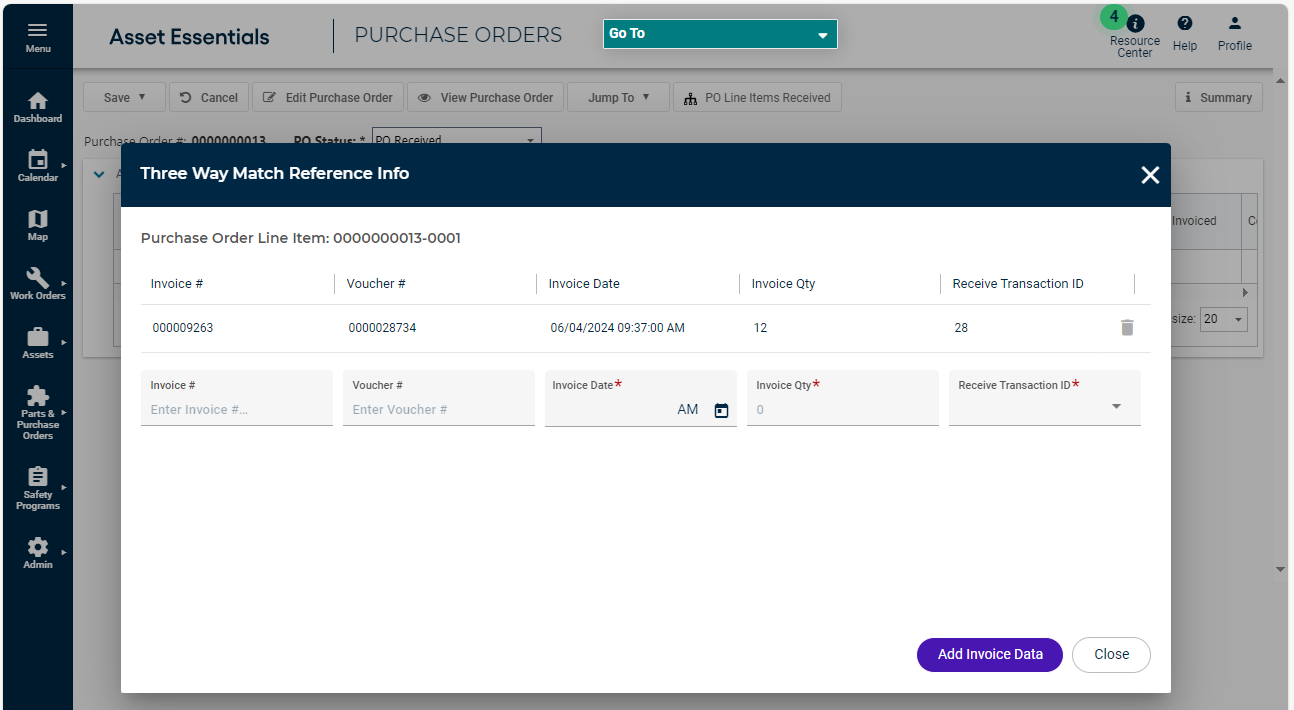Viewport: 1294px width, 710px height.
Task: Open Parts & Purchase Orders section
Action: coord(37,413)
